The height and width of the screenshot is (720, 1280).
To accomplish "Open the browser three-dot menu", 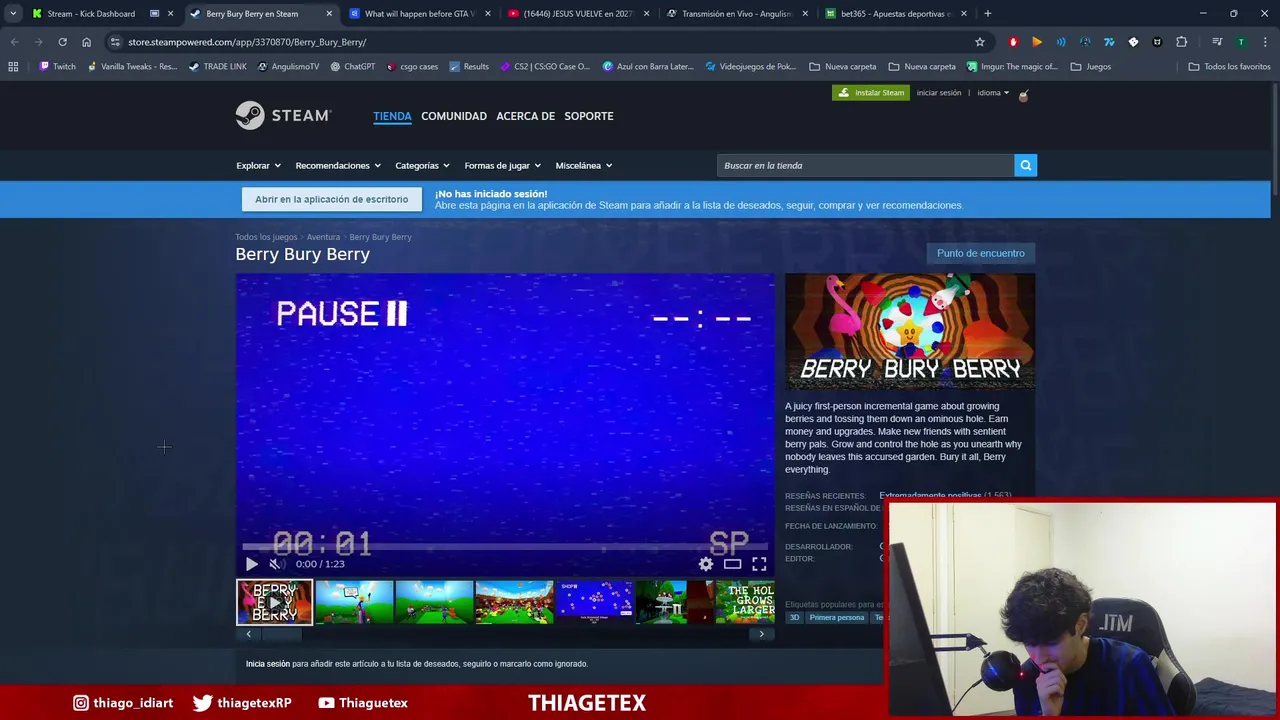I will [x=1265, y=42].
